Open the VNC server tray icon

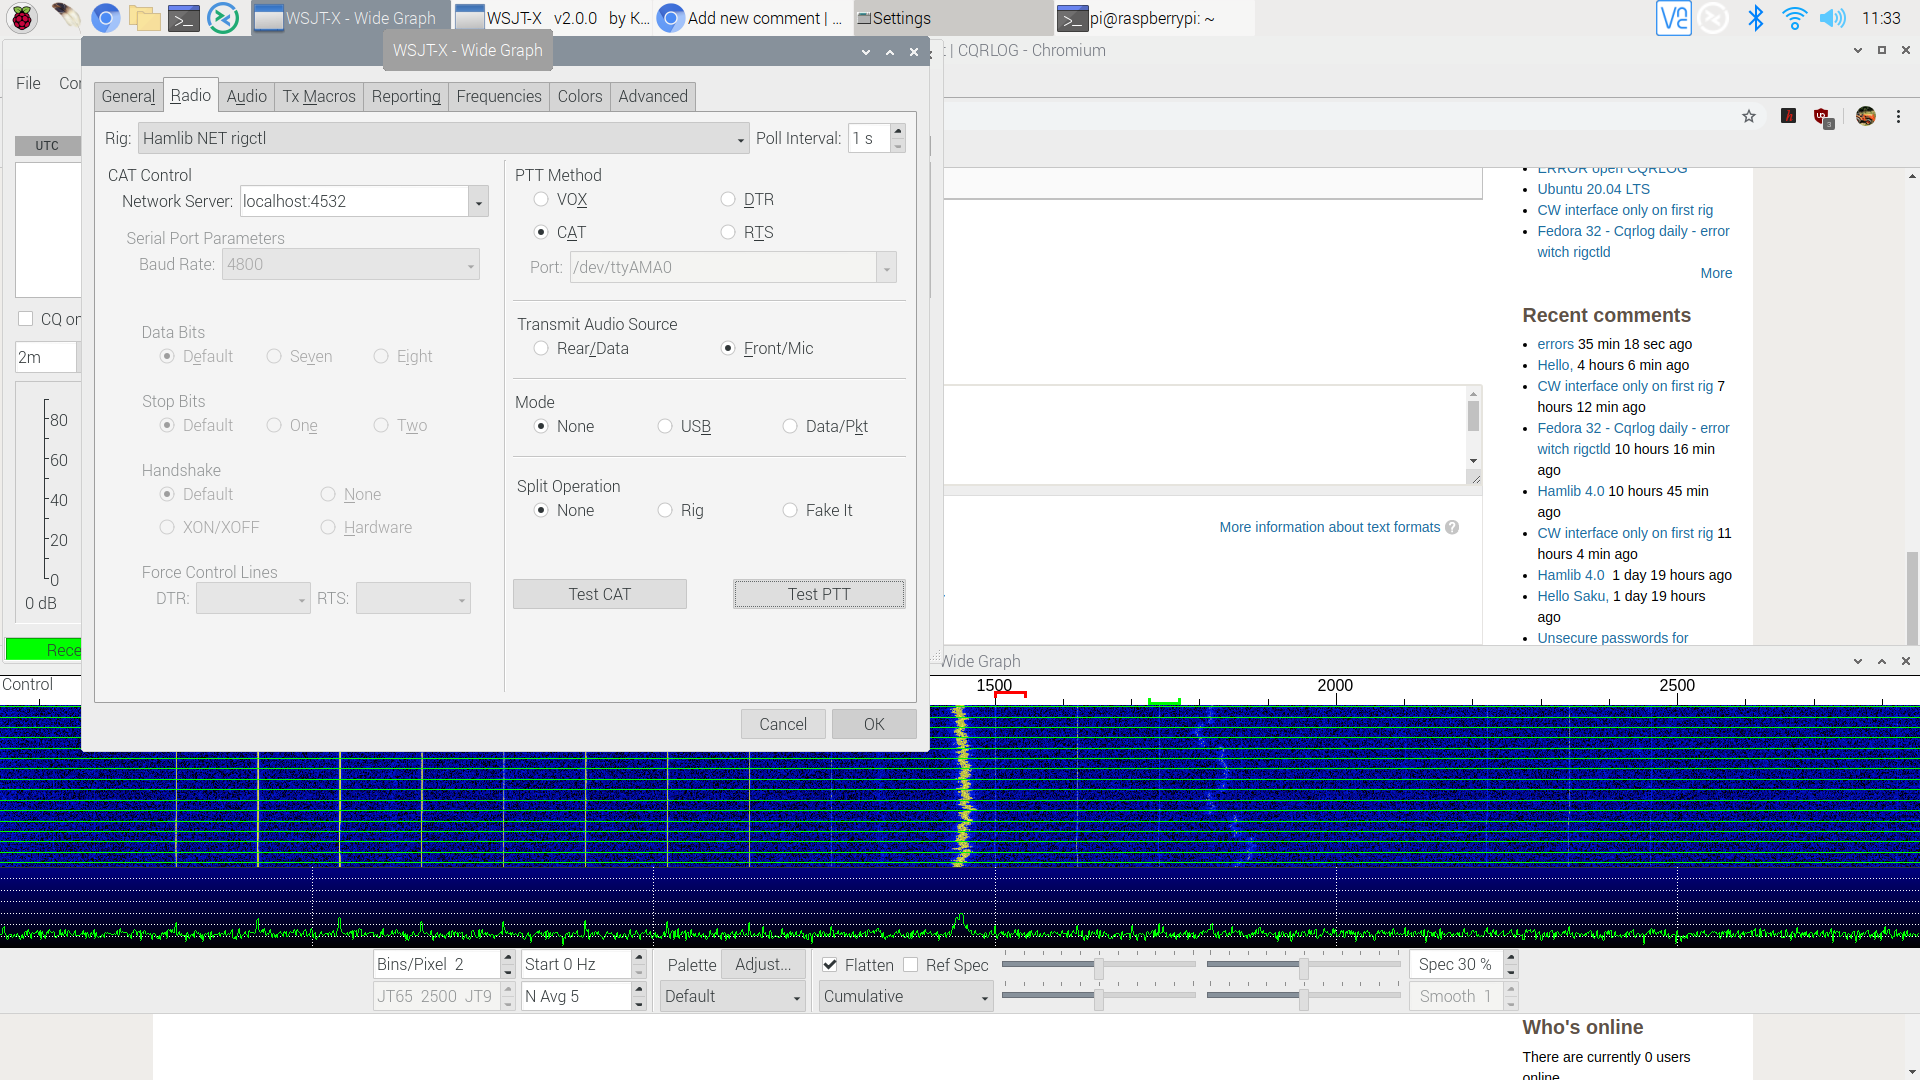coord(1674,18)
